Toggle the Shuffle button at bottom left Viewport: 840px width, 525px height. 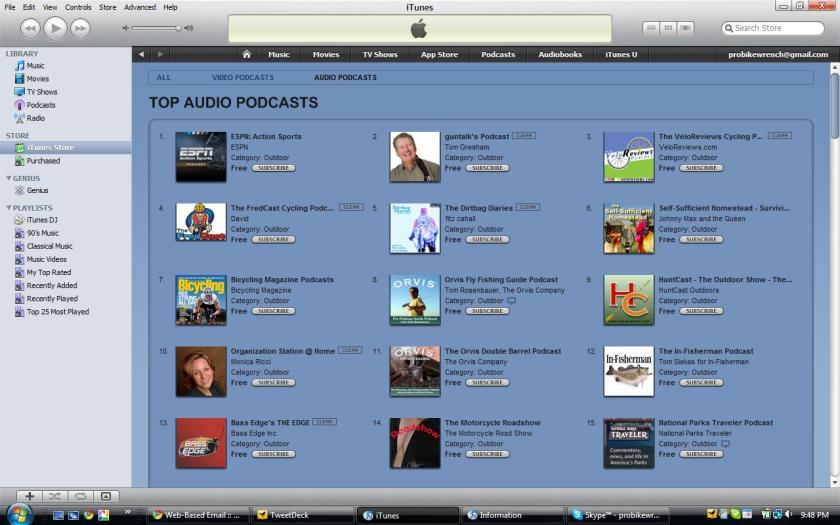click(x=54, y=496)
